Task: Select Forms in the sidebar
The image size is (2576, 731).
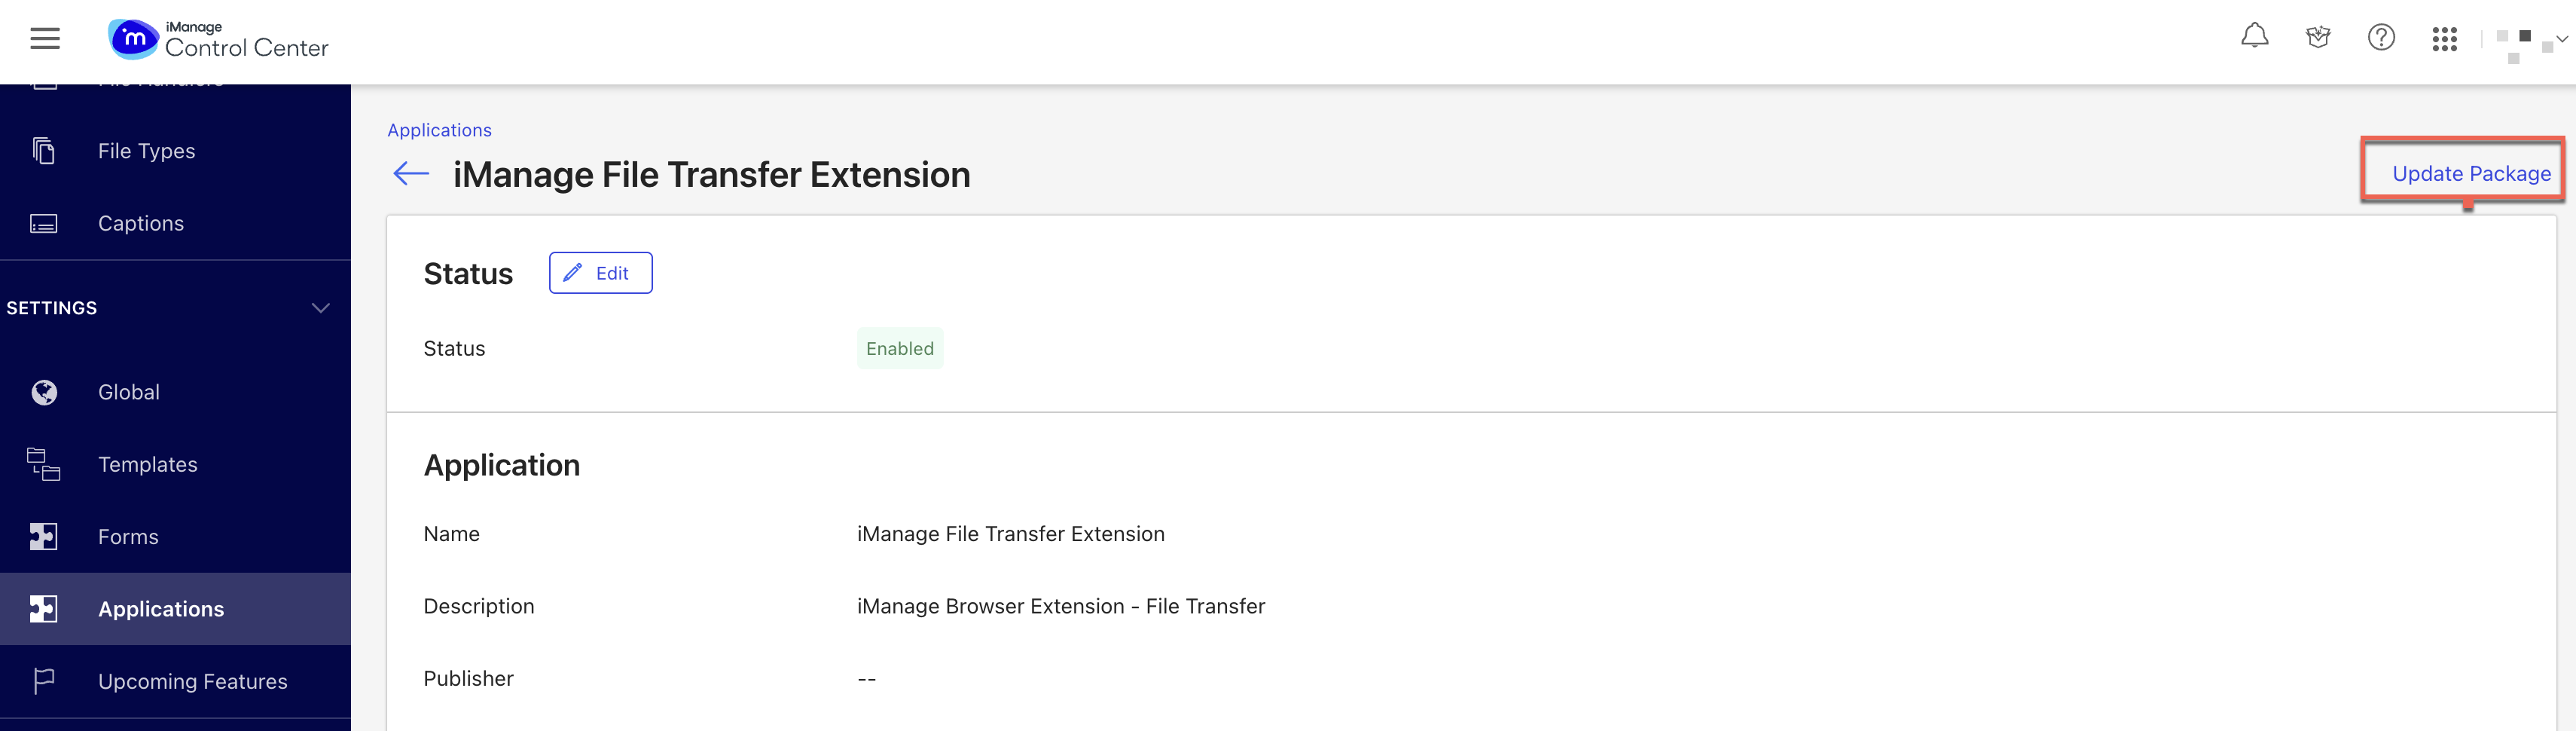Action: click(x=128, y=537)
